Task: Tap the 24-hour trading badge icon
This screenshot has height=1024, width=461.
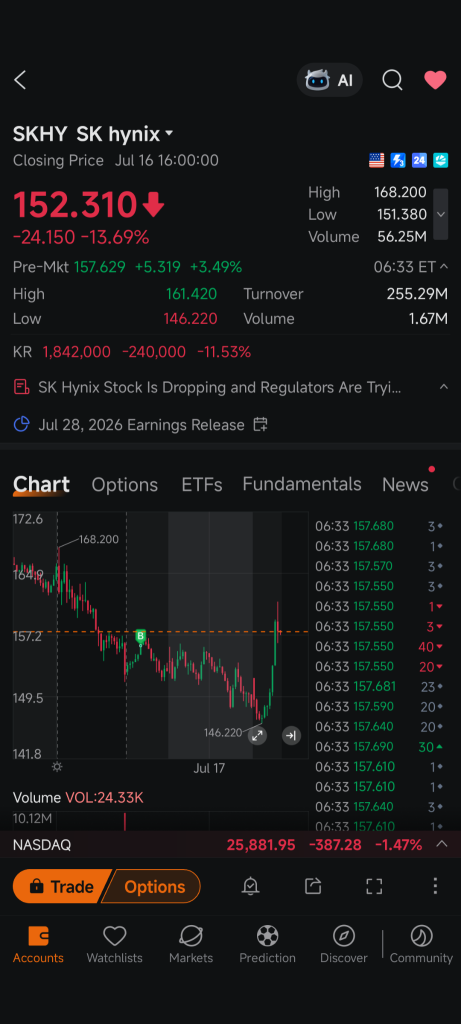Action: pyautogui.click(x=419, y=160)
